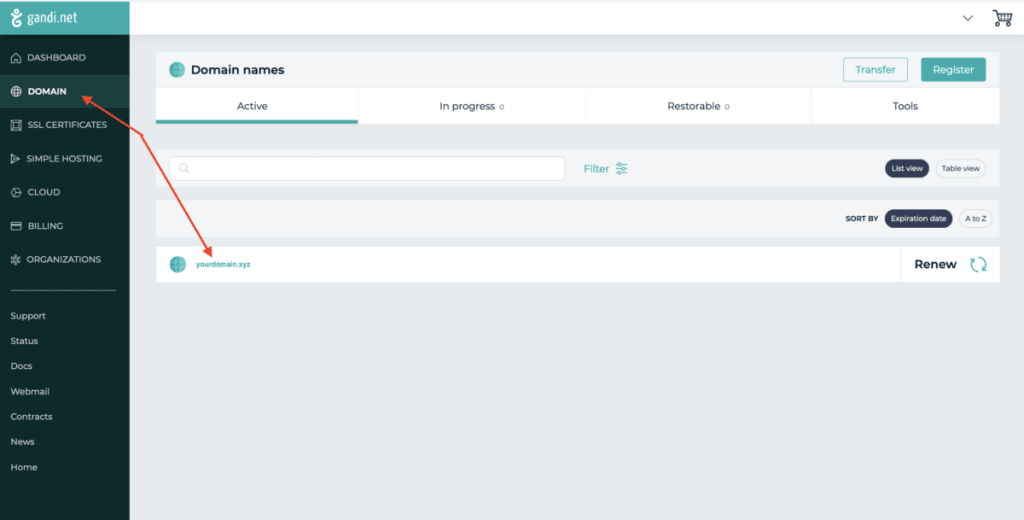Switch to the Restorable tab
Screen dimensions: 1024x520
pos(698,106)
